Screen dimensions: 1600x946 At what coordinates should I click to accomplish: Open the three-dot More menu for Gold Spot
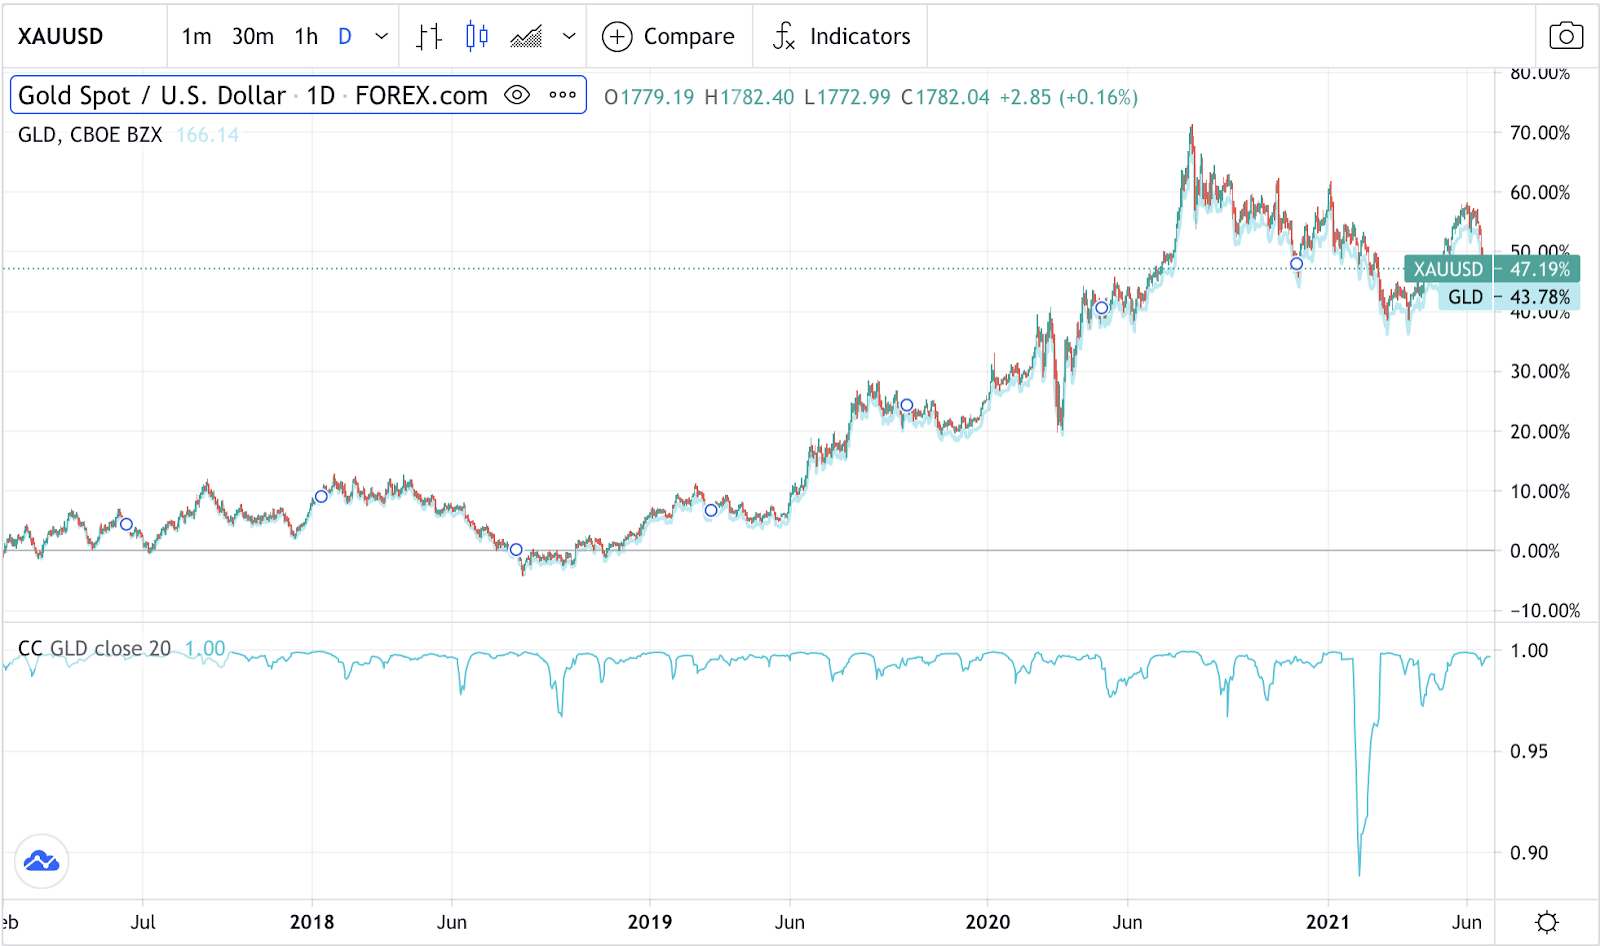[x=562, y=96]
